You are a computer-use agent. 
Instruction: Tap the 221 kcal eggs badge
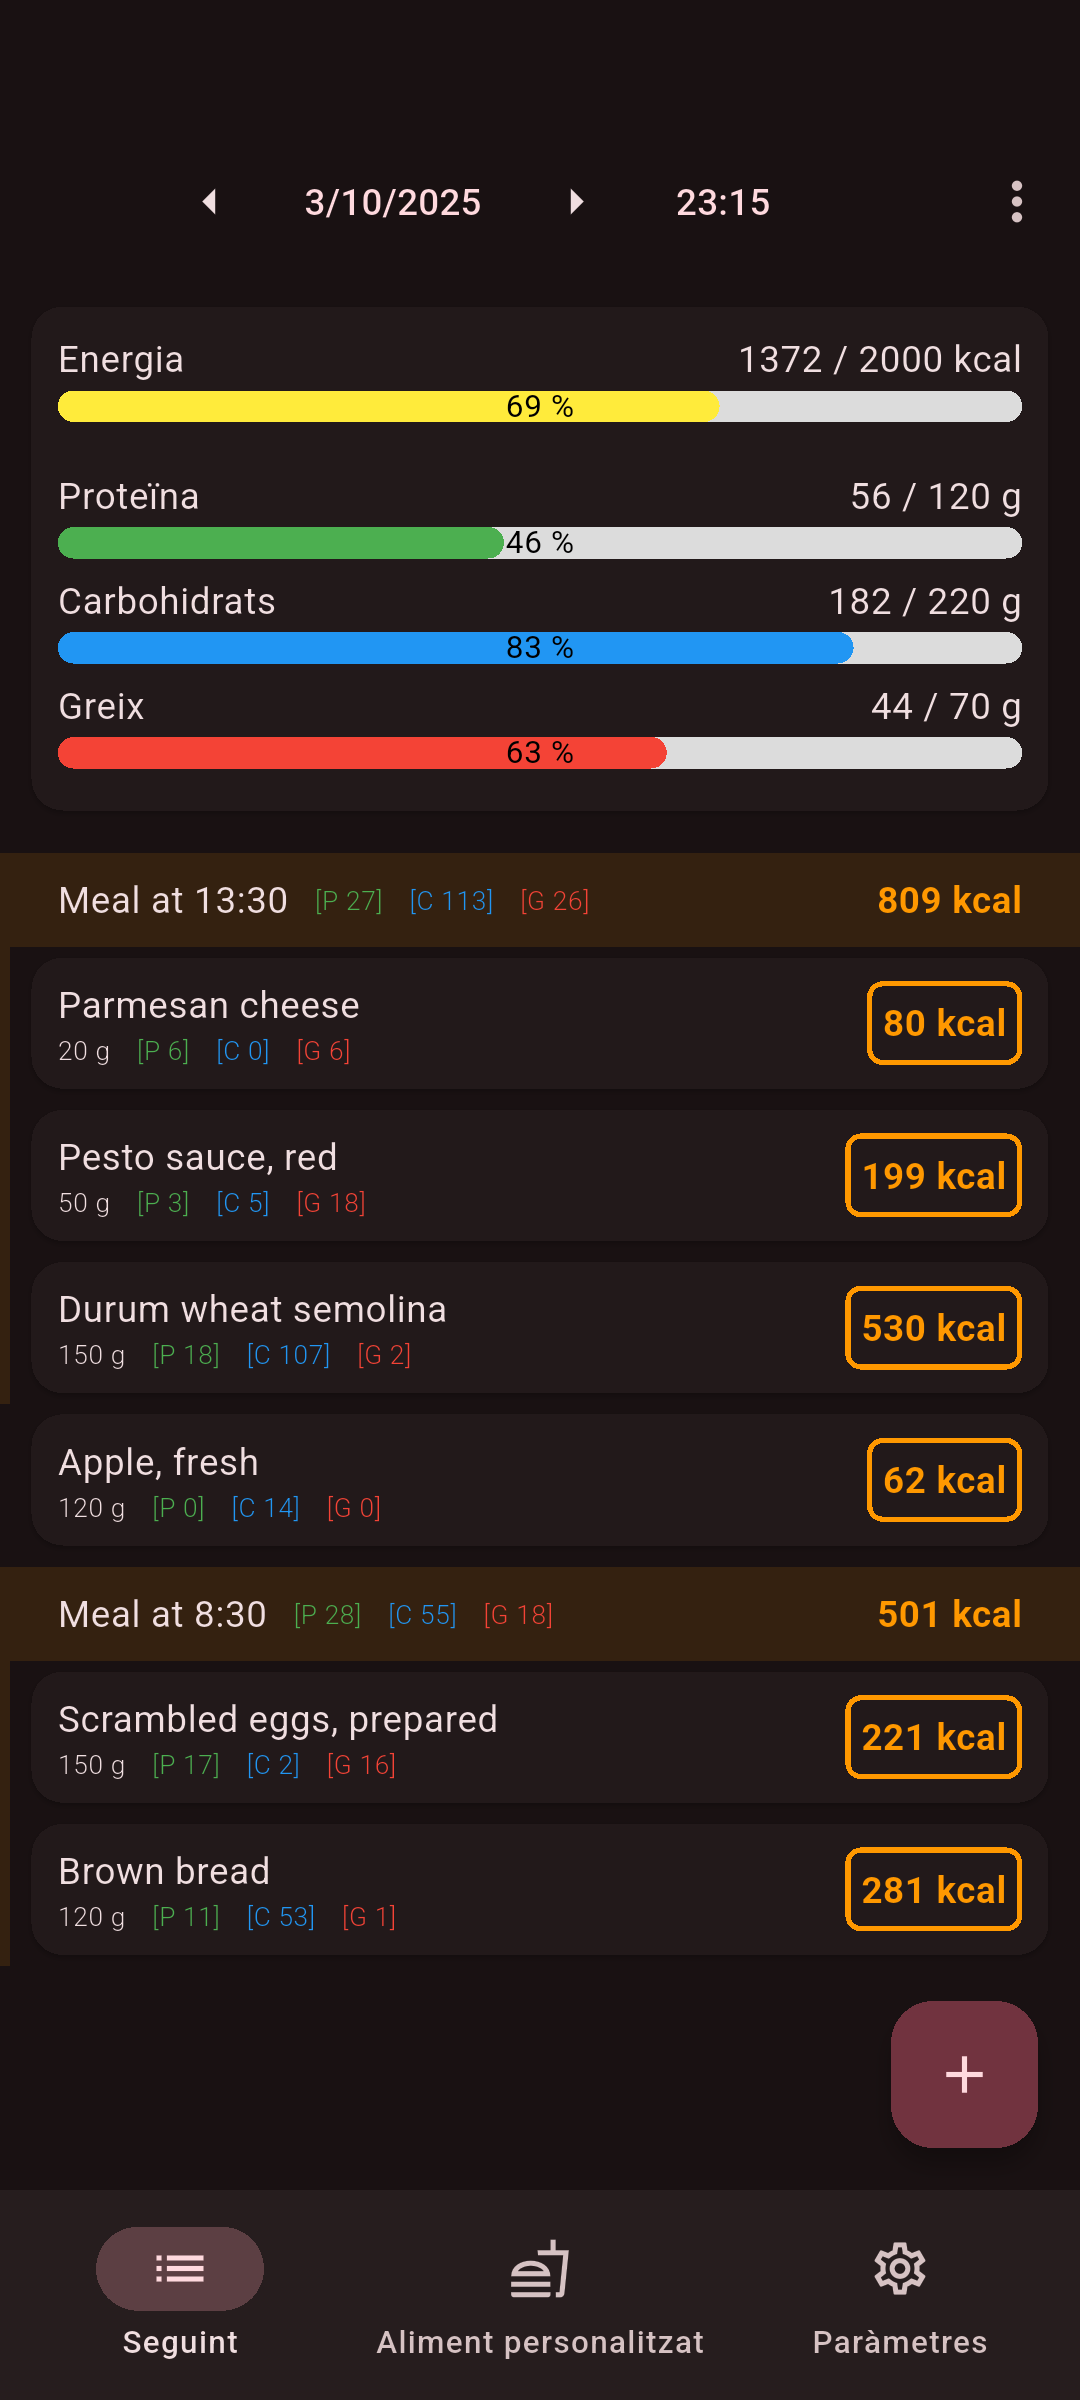[x=933, y=1737]
